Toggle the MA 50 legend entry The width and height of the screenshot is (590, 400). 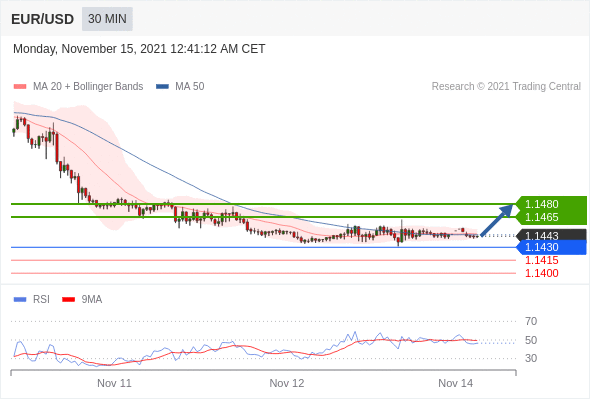[180, 87]
